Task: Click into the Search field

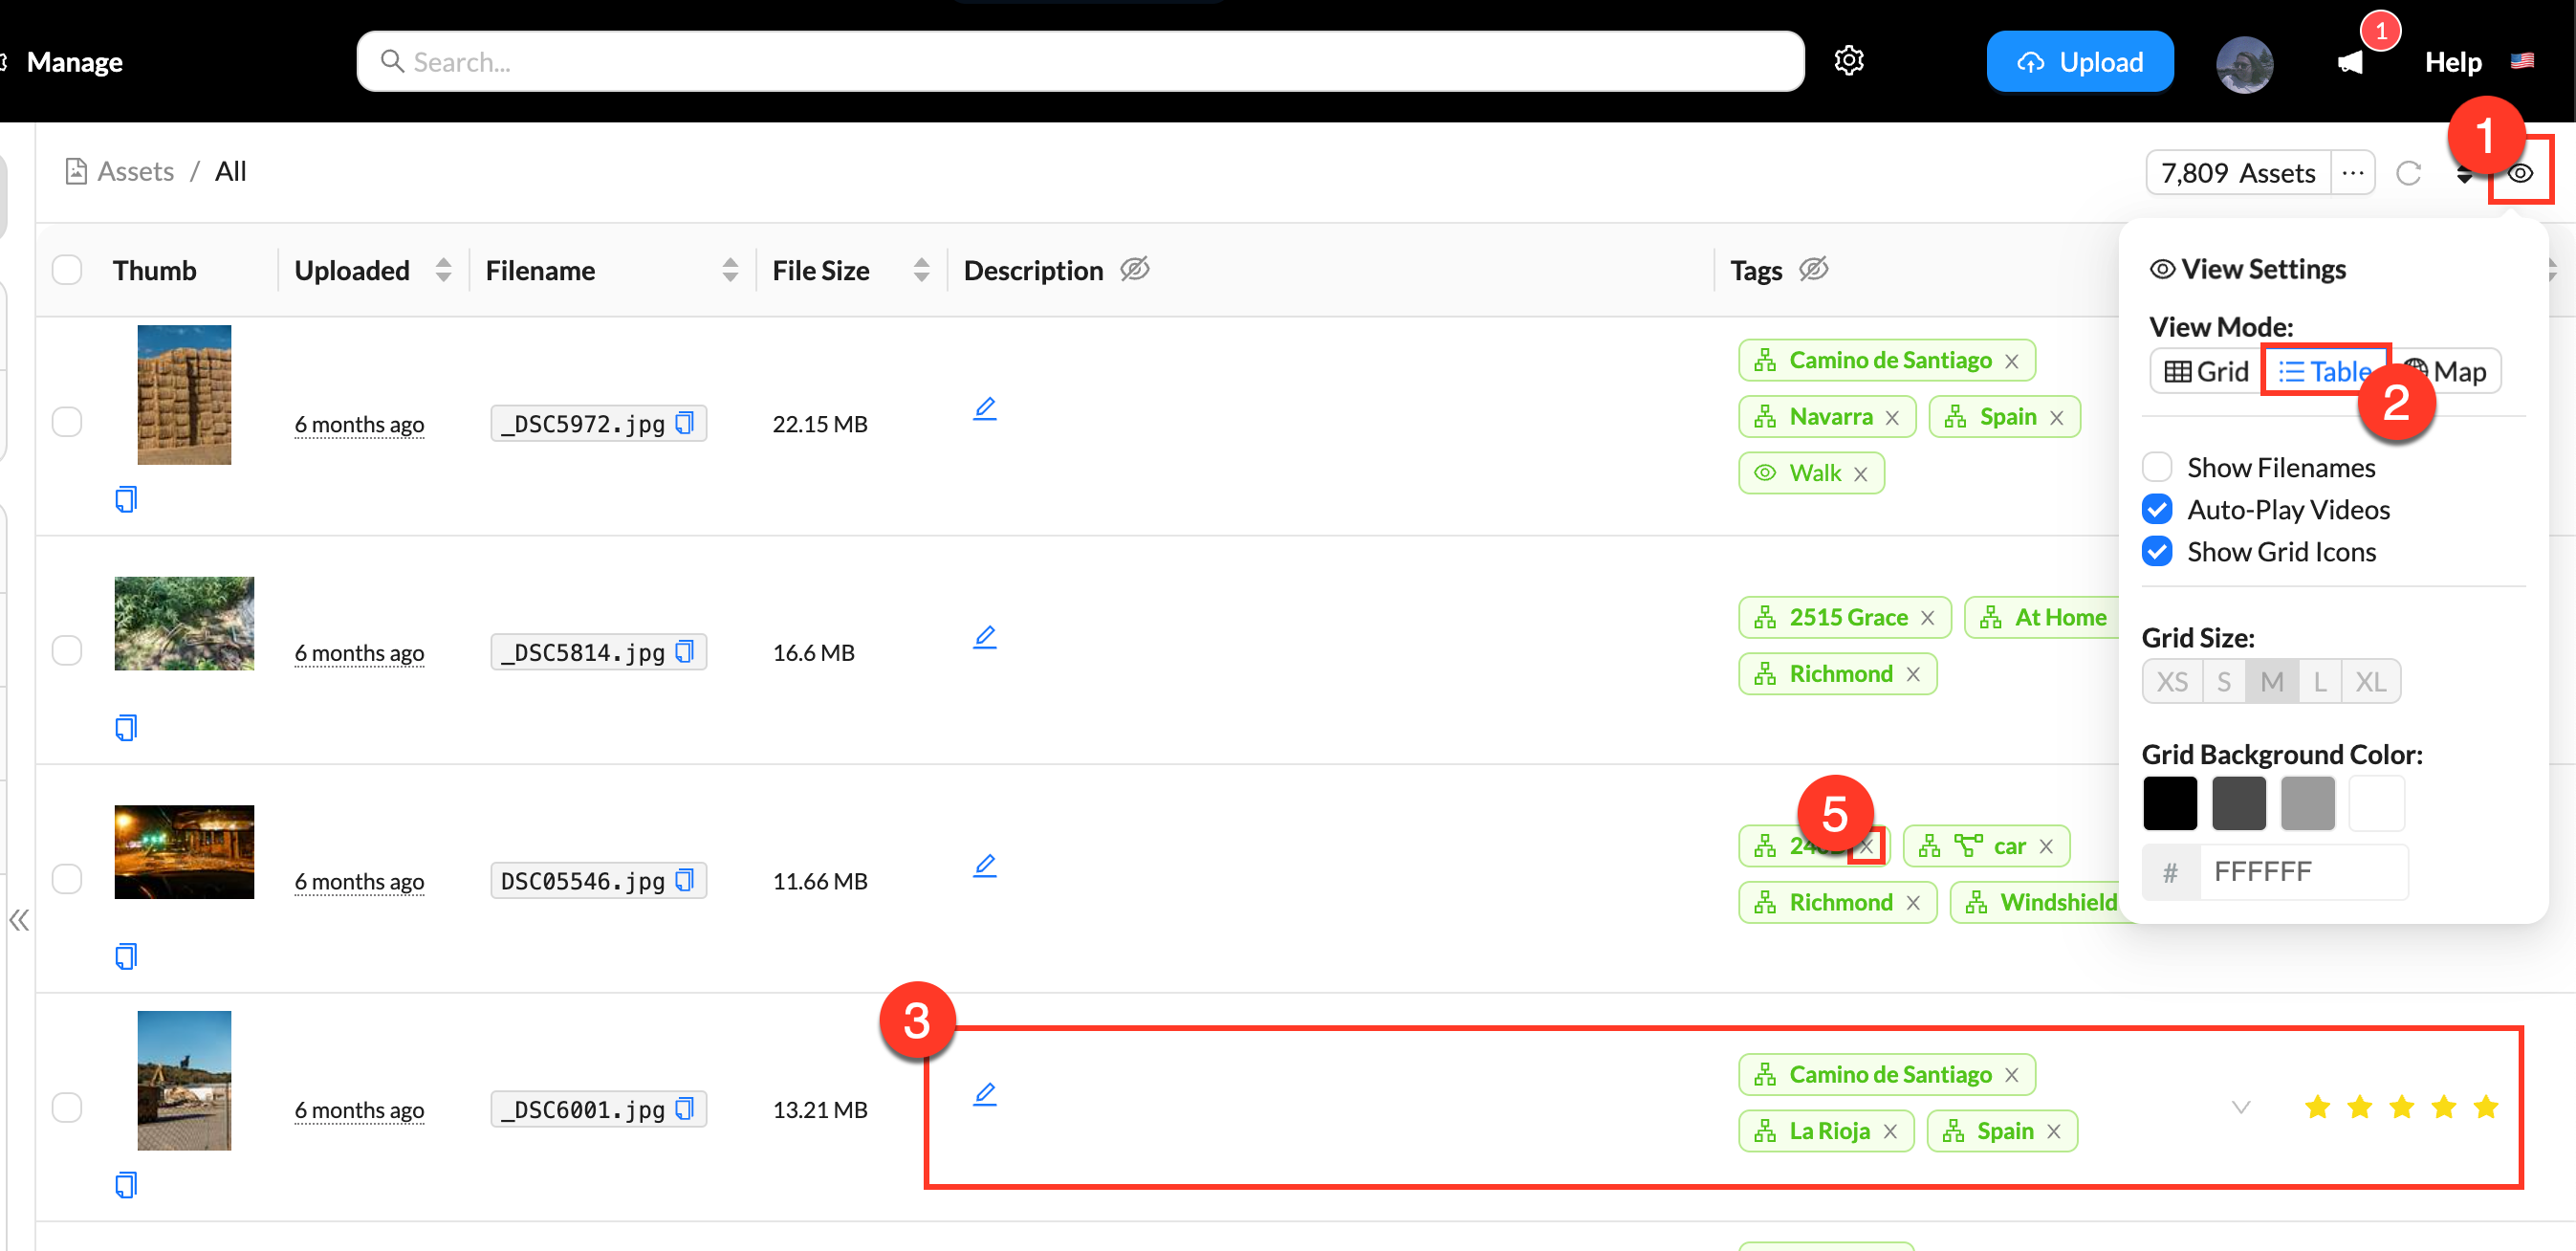Action: point(1080,62)
